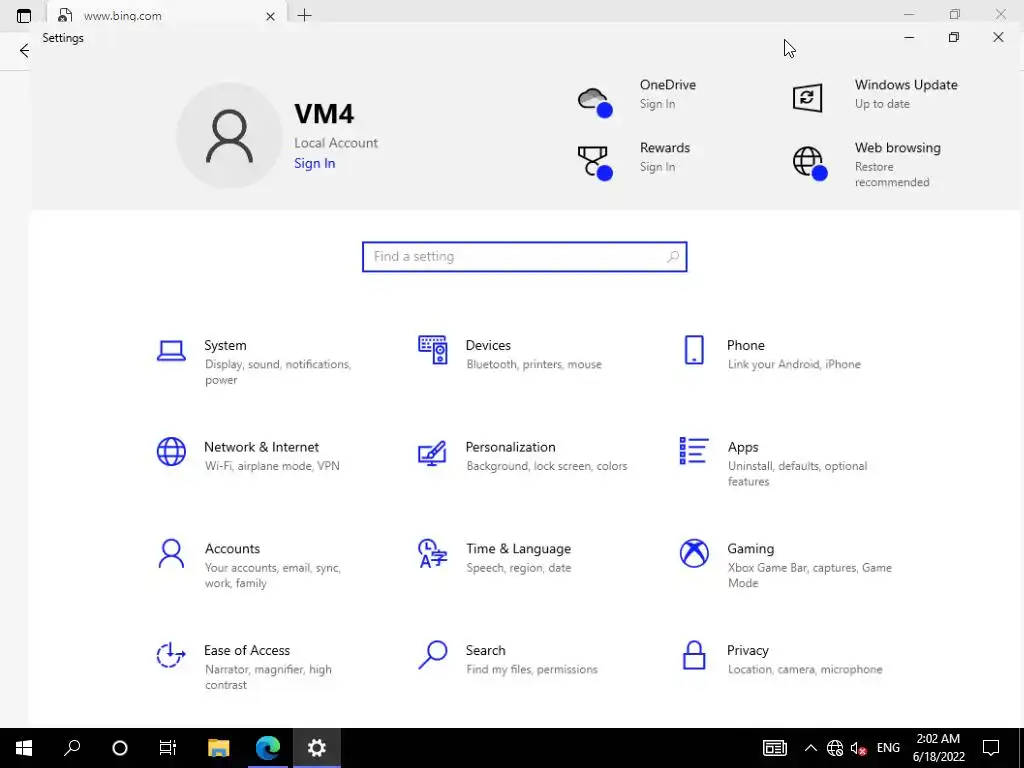Click the Rewards medal icon

(595, 163)
